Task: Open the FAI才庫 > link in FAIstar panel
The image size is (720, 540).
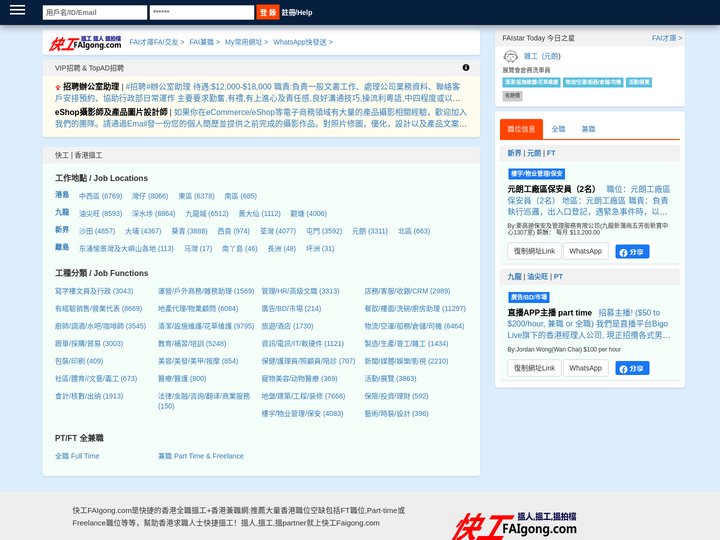Action: click(x=667, y=38)
